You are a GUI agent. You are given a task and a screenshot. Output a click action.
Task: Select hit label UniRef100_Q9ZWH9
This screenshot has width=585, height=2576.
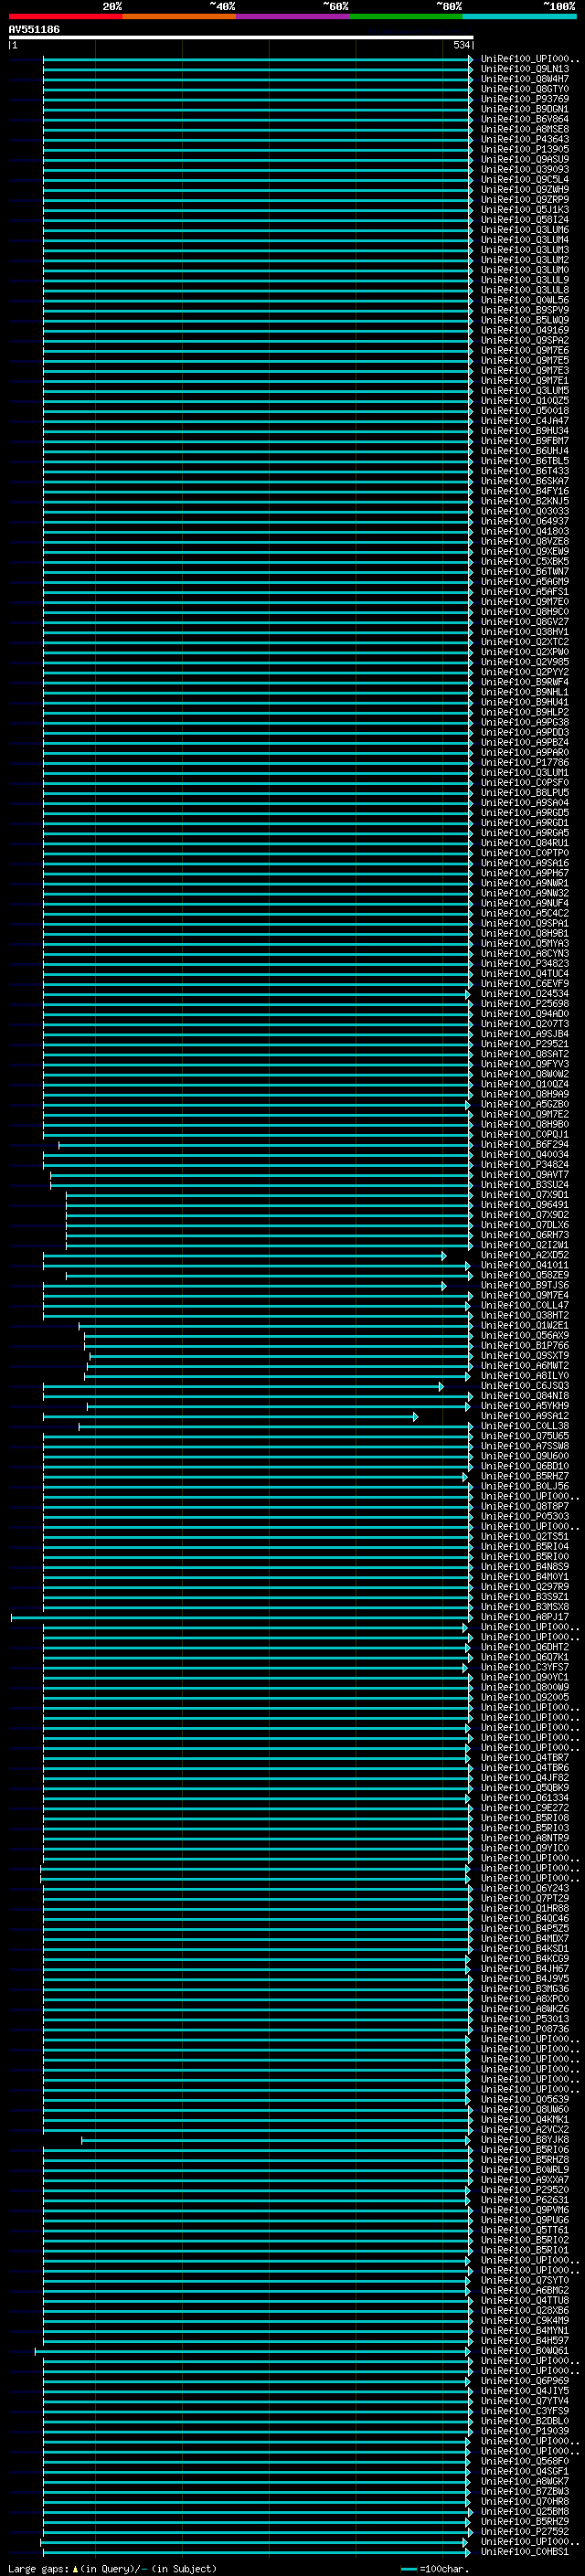click(x=525, y=189)
